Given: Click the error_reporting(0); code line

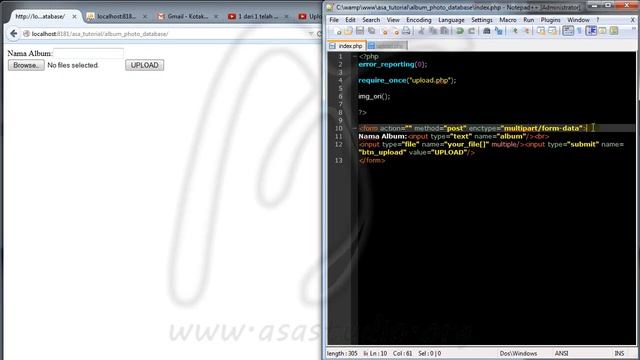Looking at the screenshot, I should pos(393,64).
